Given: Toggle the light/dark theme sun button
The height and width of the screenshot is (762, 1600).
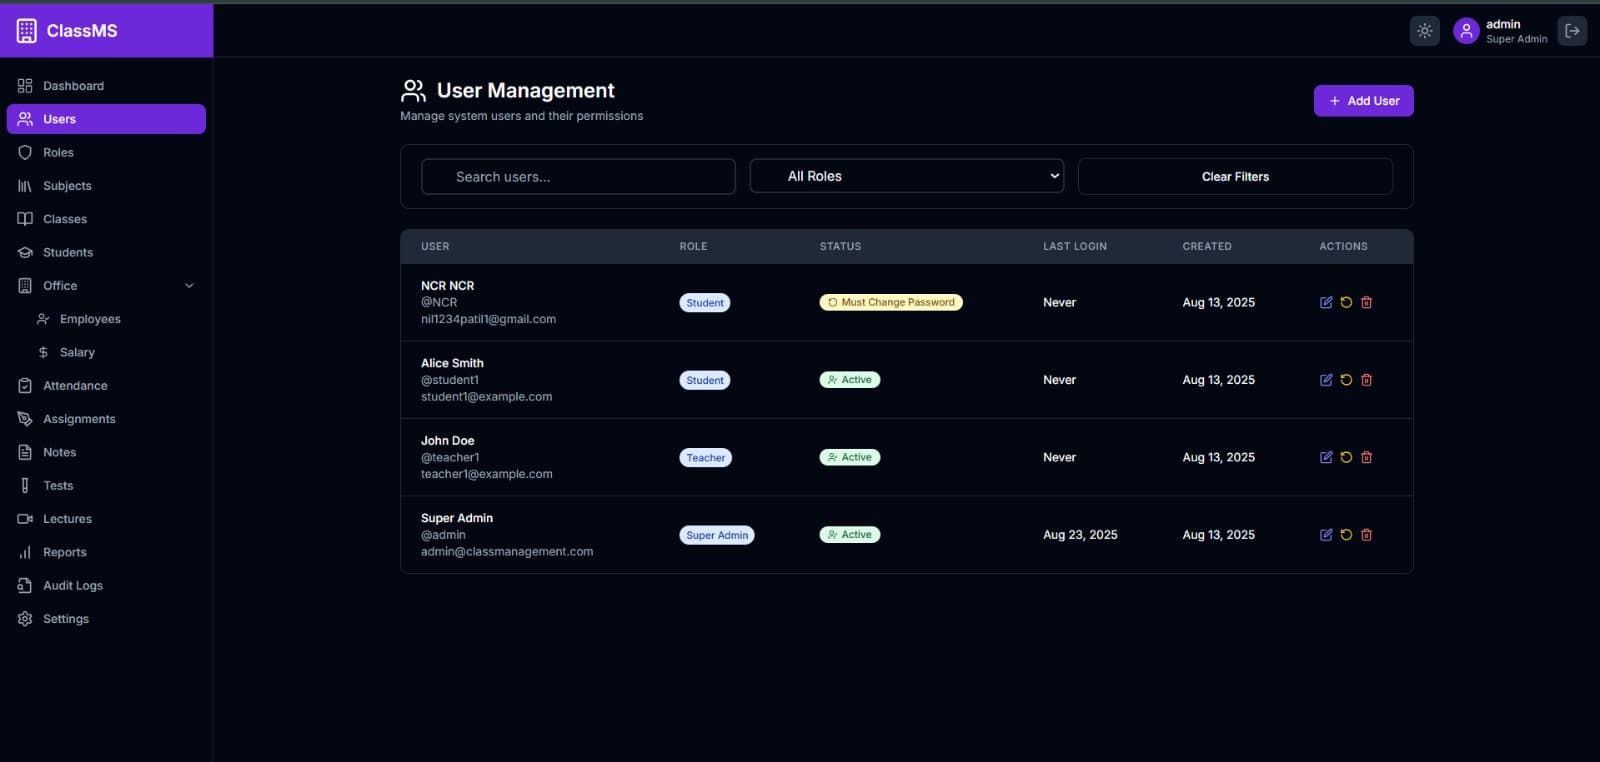Looking at the screenshot, I should [1425, 31].
